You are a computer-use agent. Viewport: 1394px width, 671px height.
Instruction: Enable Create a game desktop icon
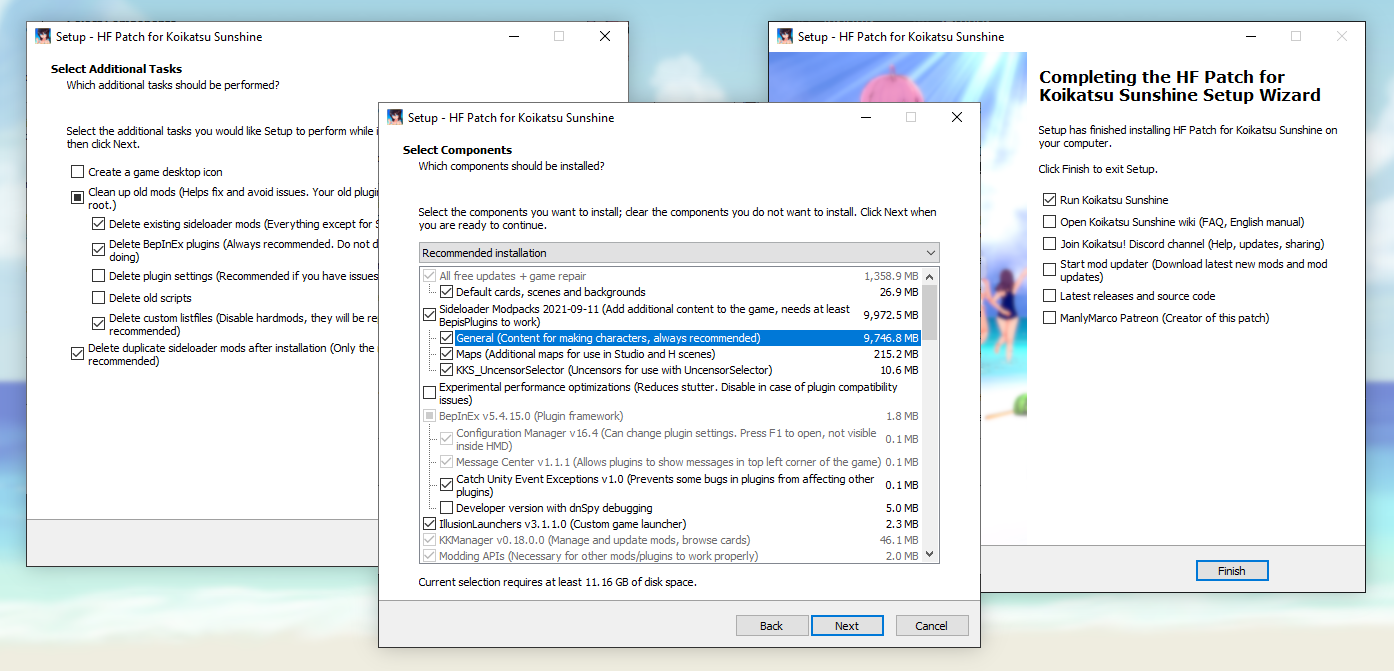[x=78, y=172]
